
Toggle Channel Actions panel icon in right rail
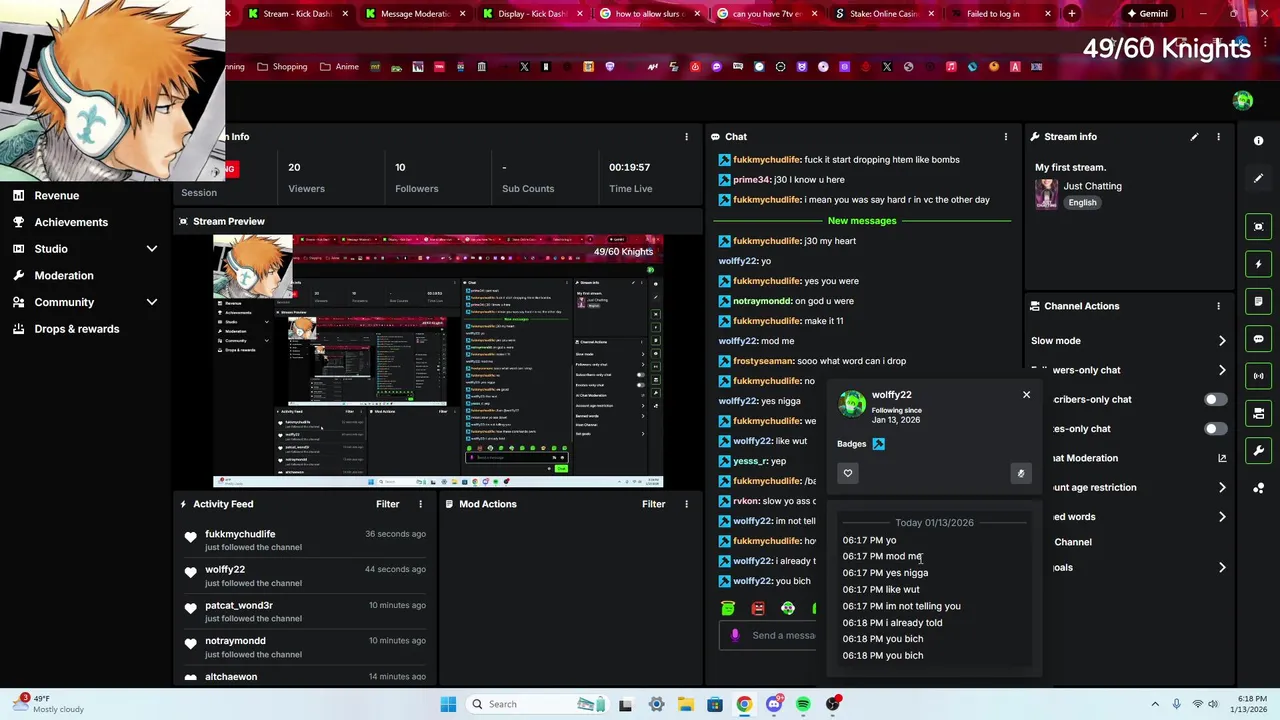coord(1258,413)
